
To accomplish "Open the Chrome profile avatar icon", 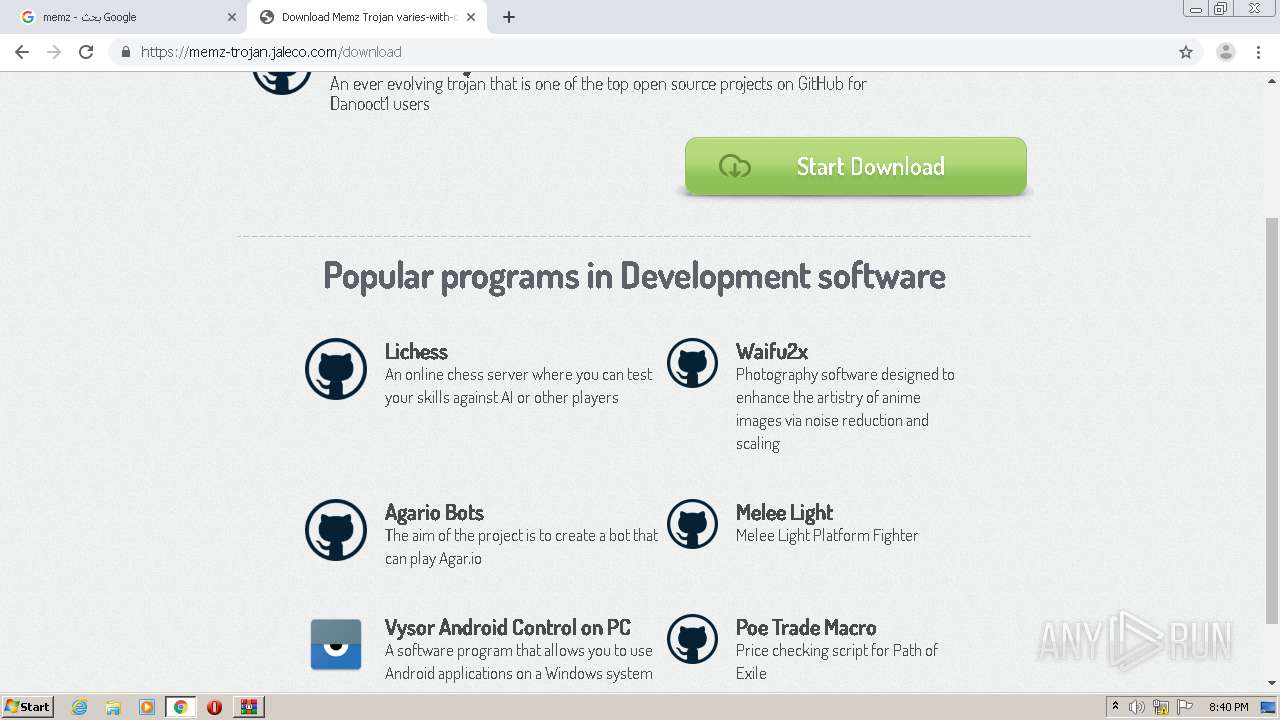I will pos(1226,52).
